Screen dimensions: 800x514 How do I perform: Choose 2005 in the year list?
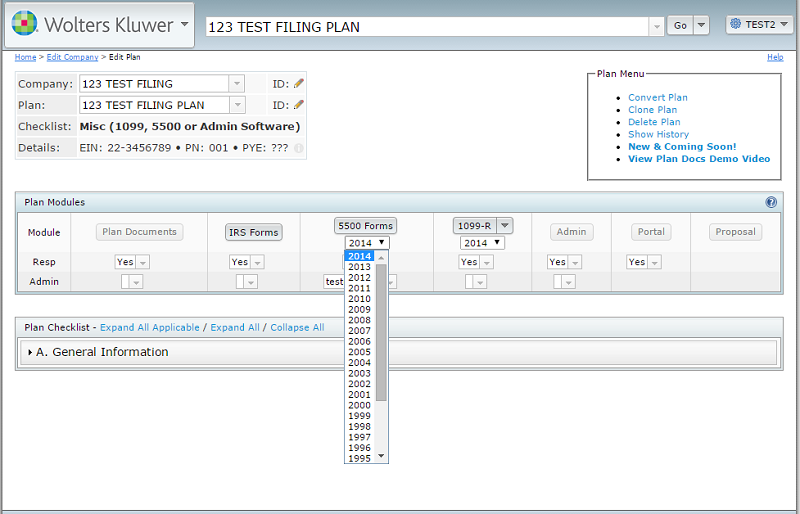(x=360, y=352)
